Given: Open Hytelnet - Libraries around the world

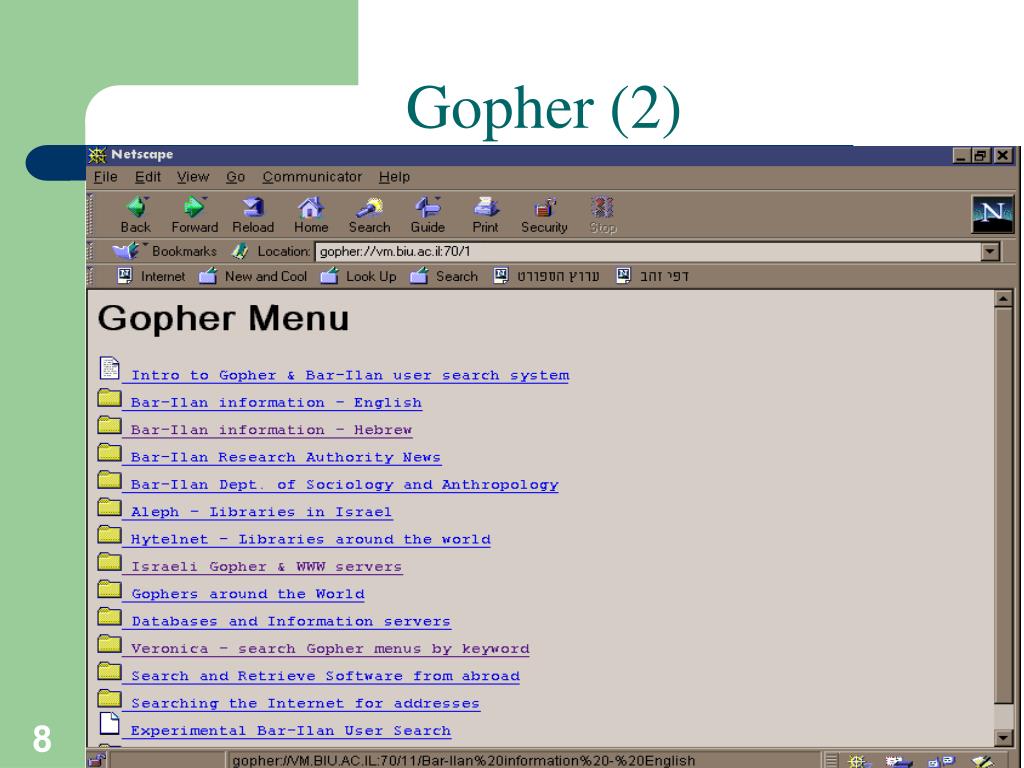Looking at the screenshot, I should coord(311,540).
